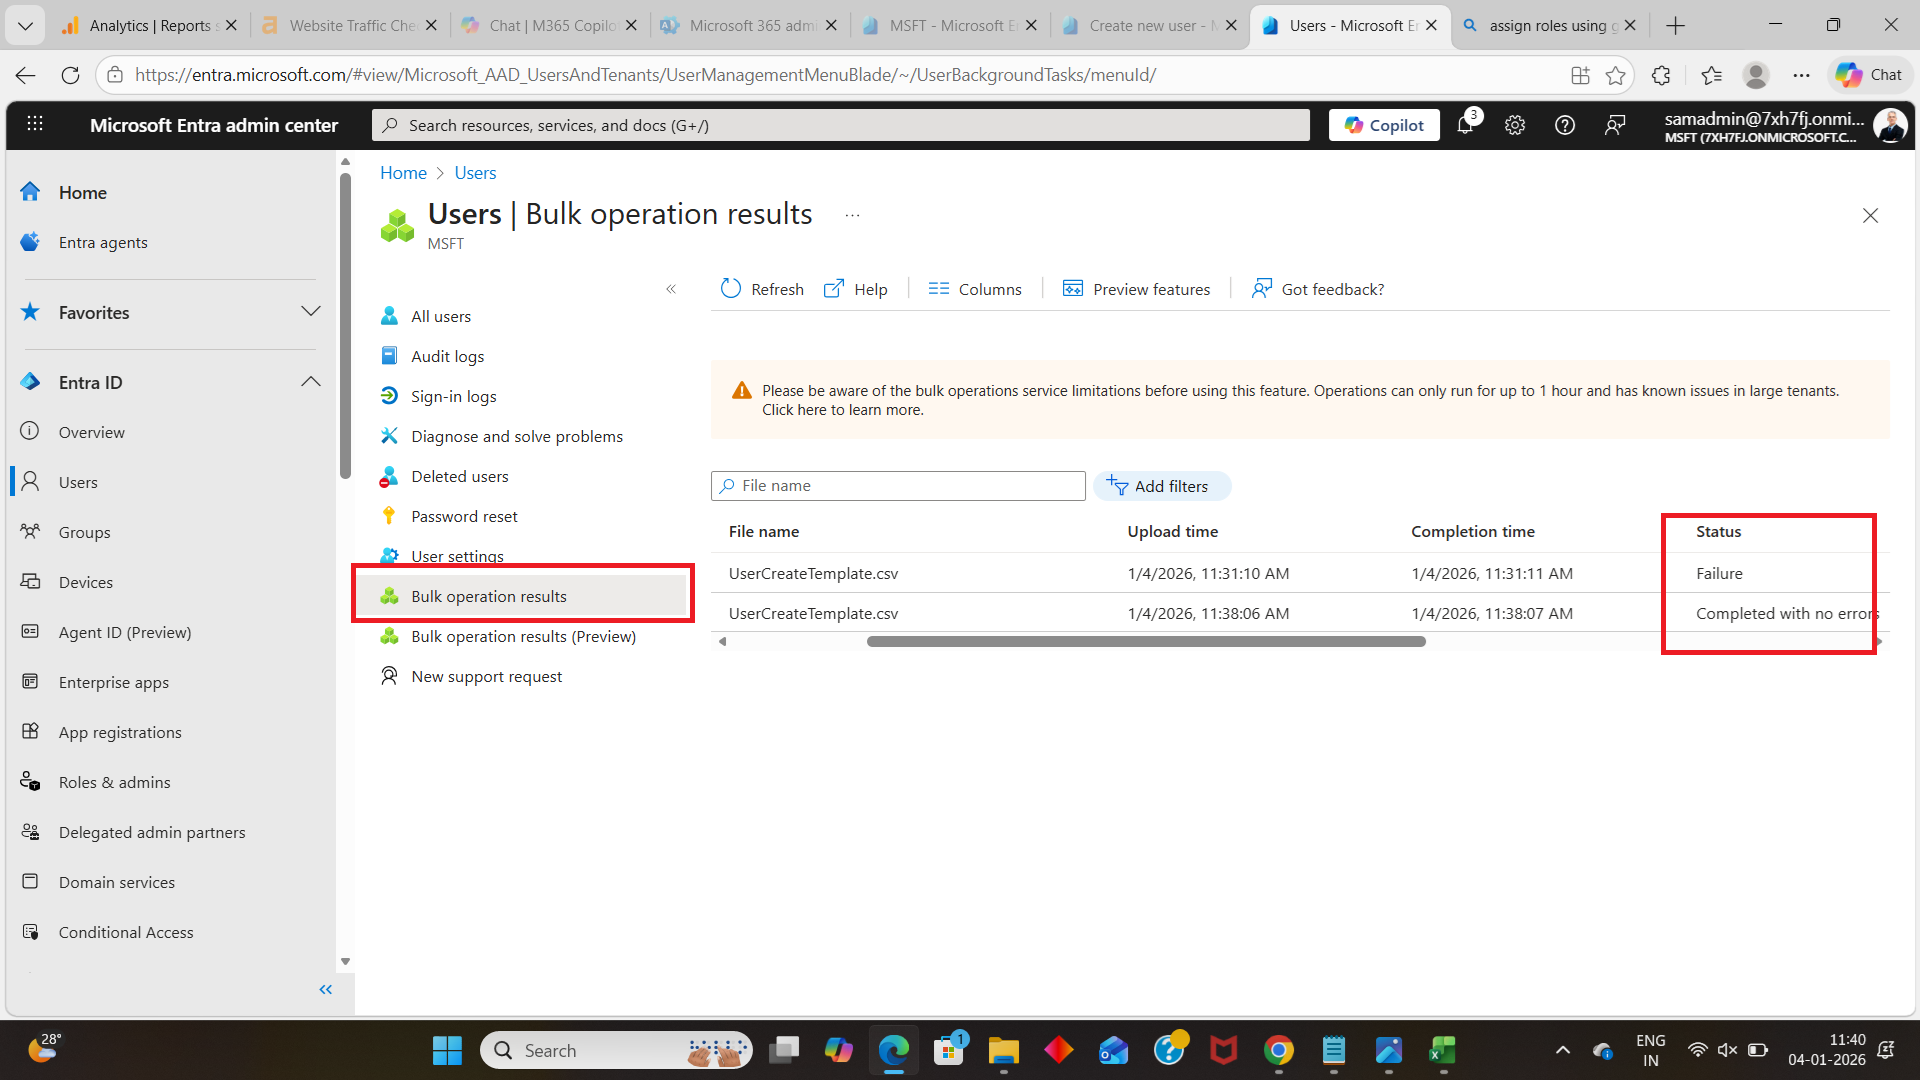1920x1080 pixels.
Task: Go to the Home breadcrumb link
Action: click(403, 173)
